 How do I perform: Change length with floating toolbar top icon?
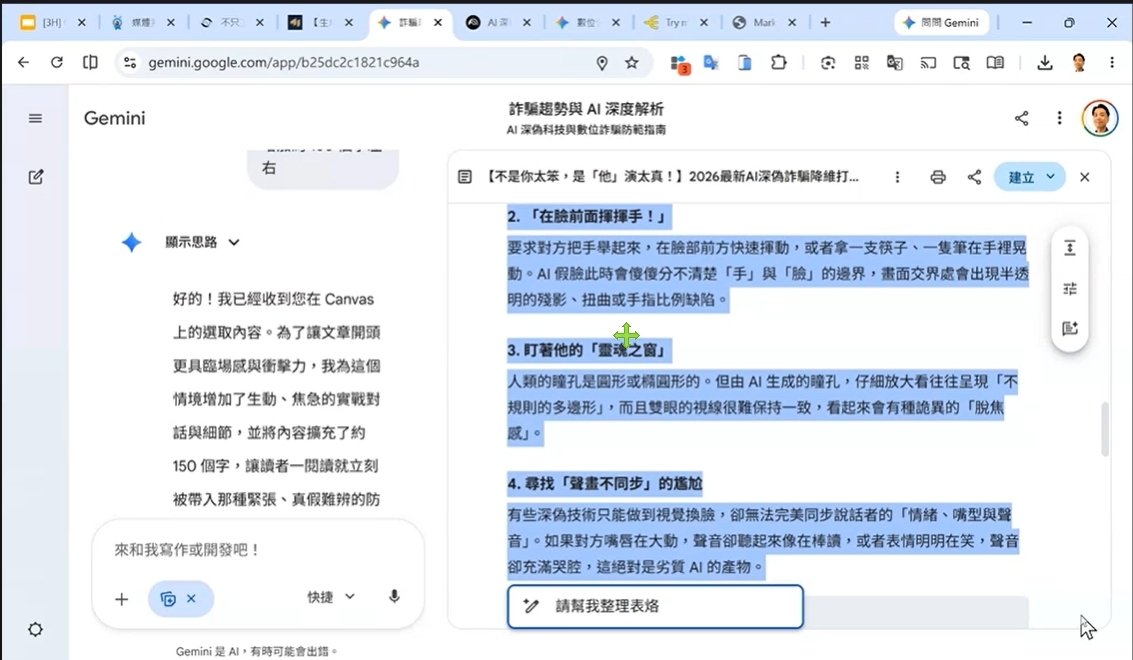pos(1069,249)
